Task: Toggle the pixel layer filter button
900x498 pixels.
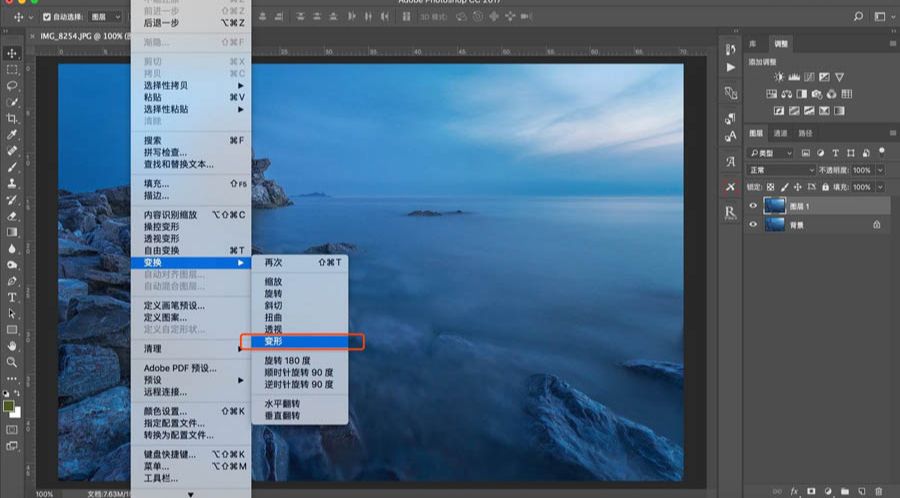Action: click(x=806, y=153)
